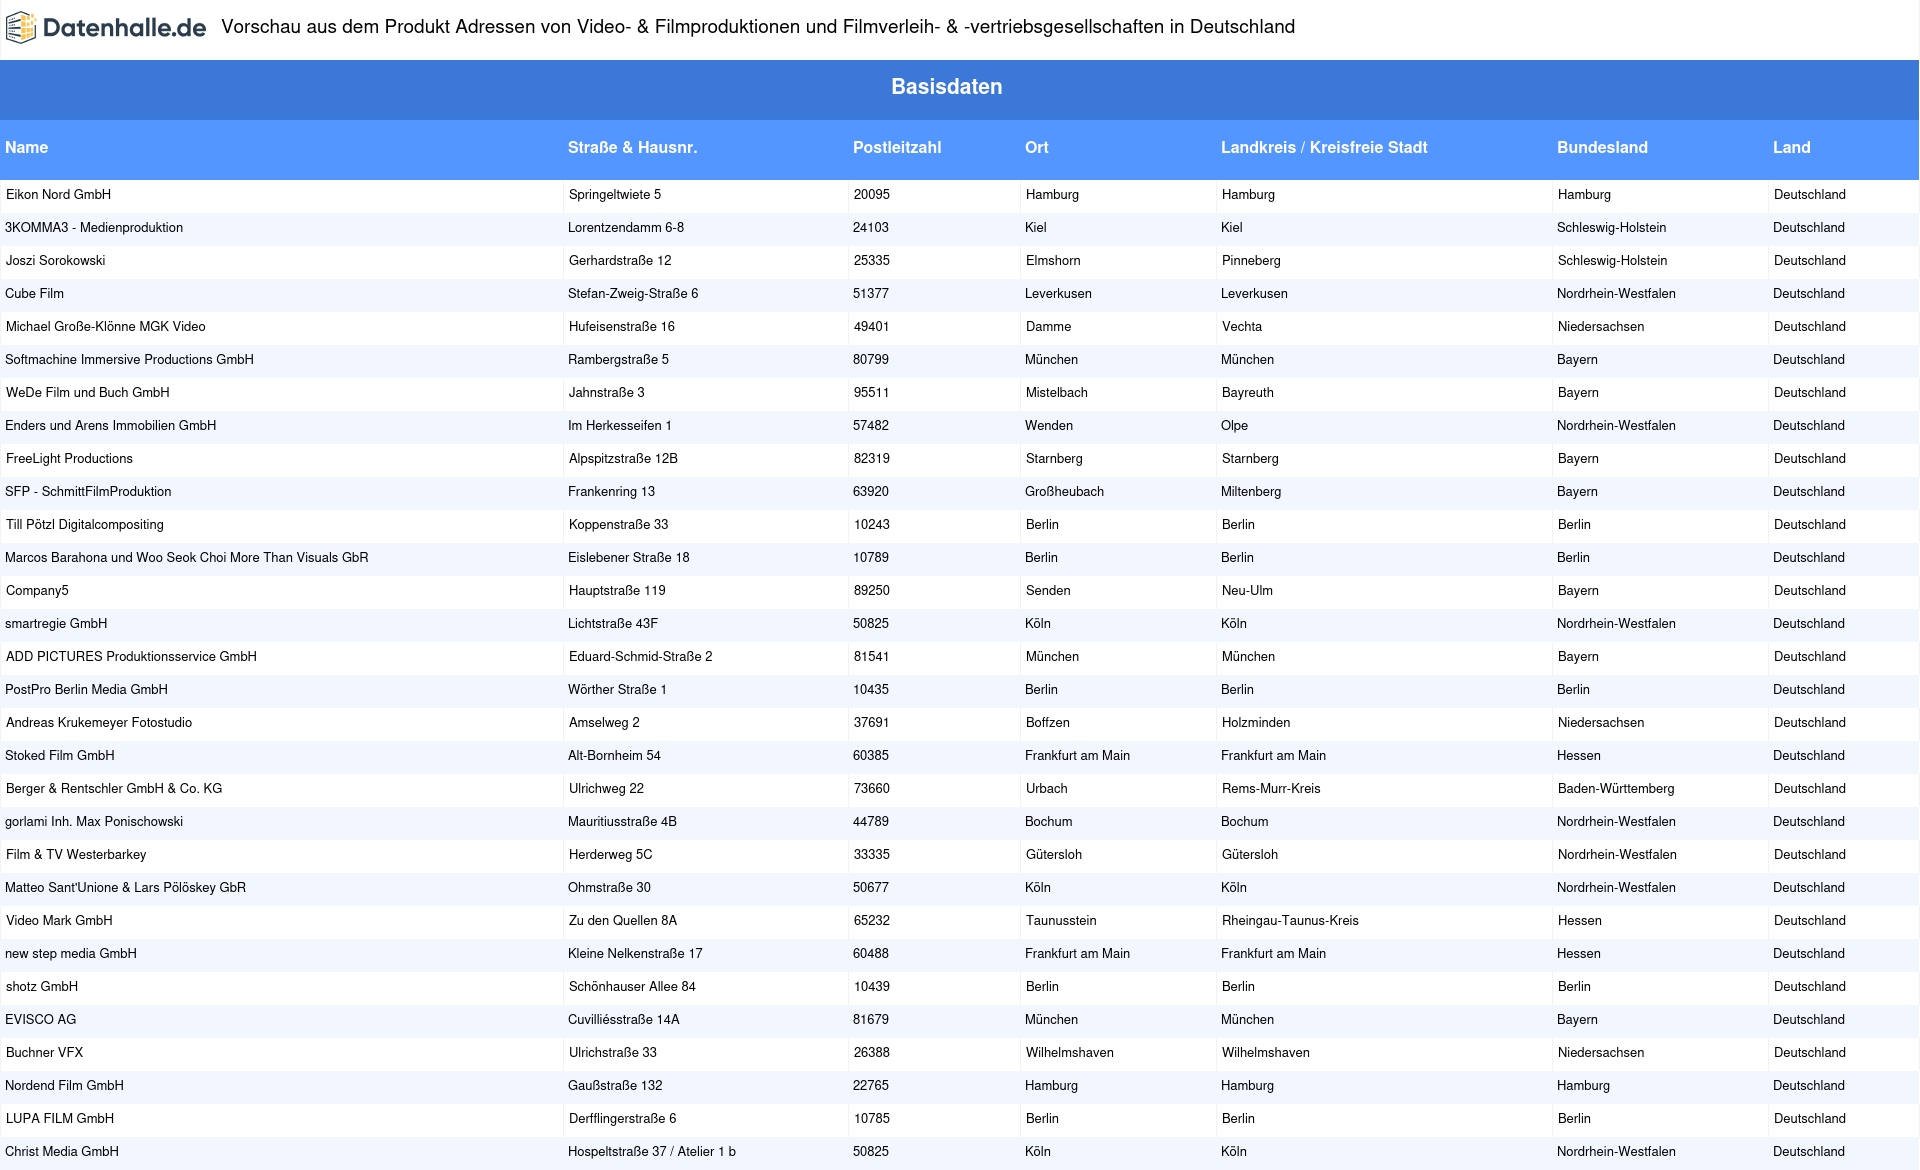Image resolution: width=1920 pixels, height=1170 pixels.
Task: Select the shotz GmbH cell
Action: [x=41, y=987]
